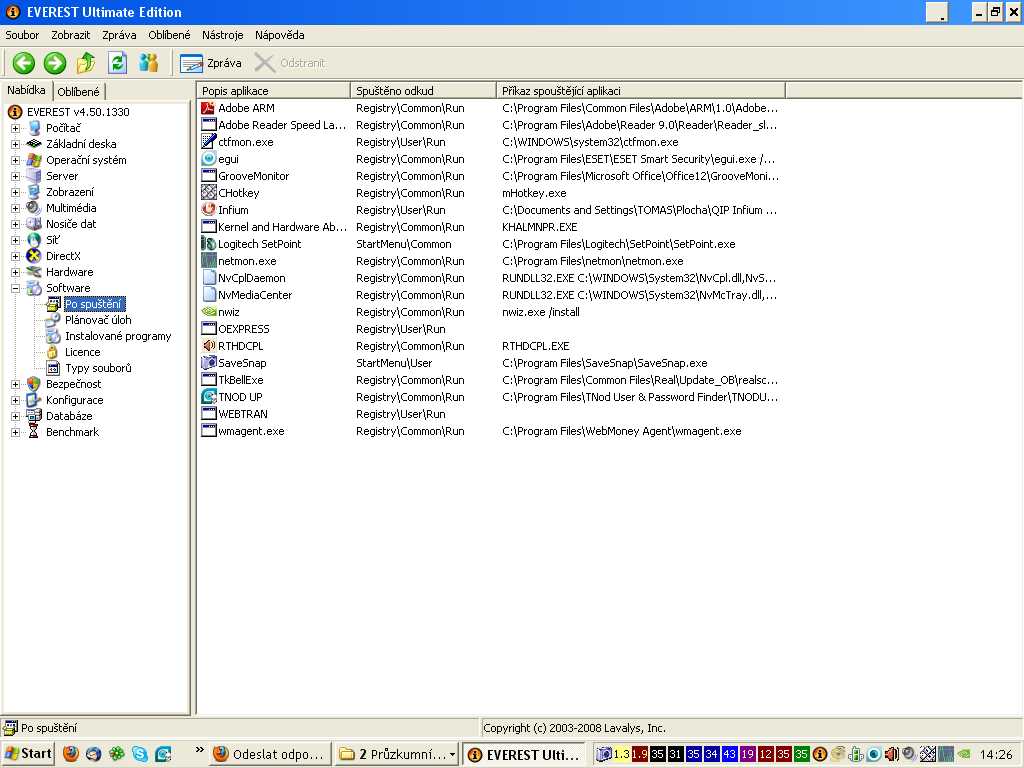Open the Zpráva menu
Image resolution: width=1024 pixels, height=768 pixels.
[x=119, y=35]
